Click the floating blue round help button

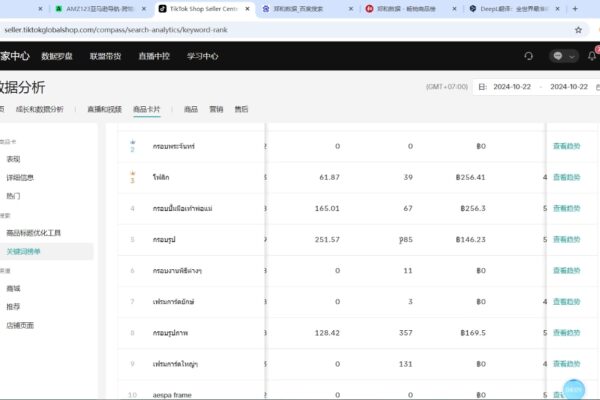coord(574,390)
